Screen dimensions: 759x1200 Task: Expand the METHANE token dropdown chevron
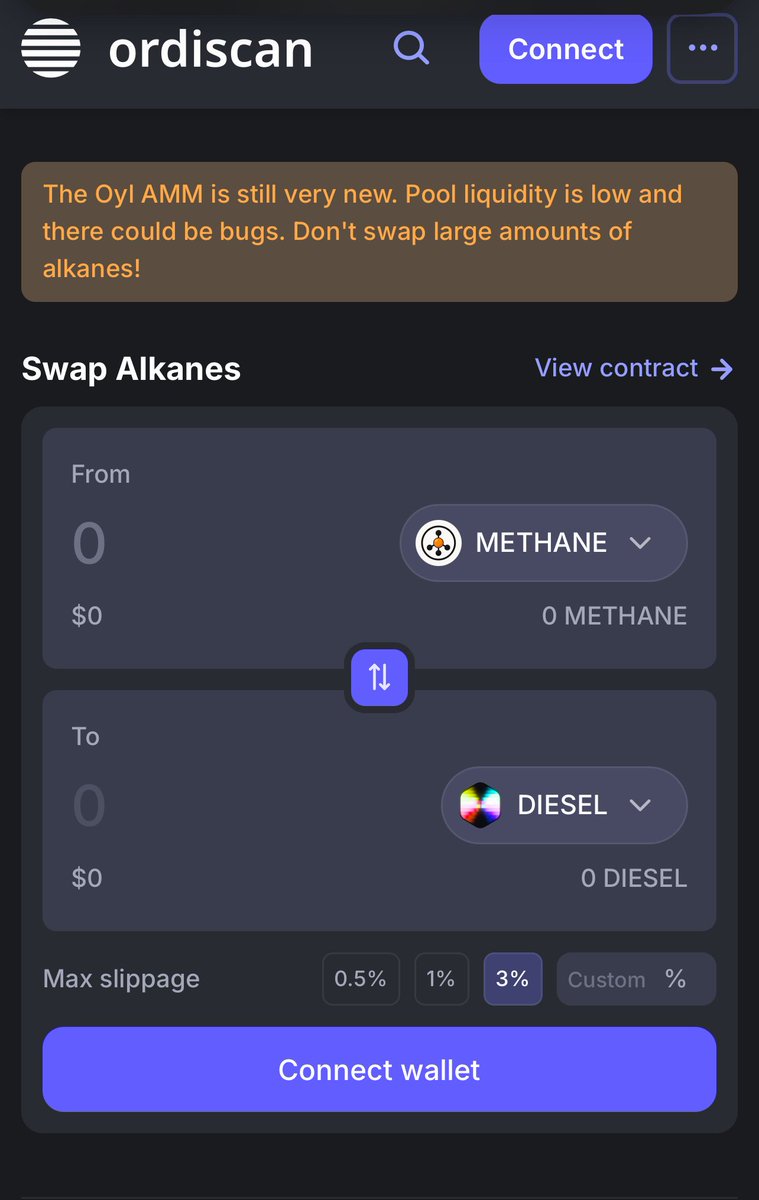640,543
